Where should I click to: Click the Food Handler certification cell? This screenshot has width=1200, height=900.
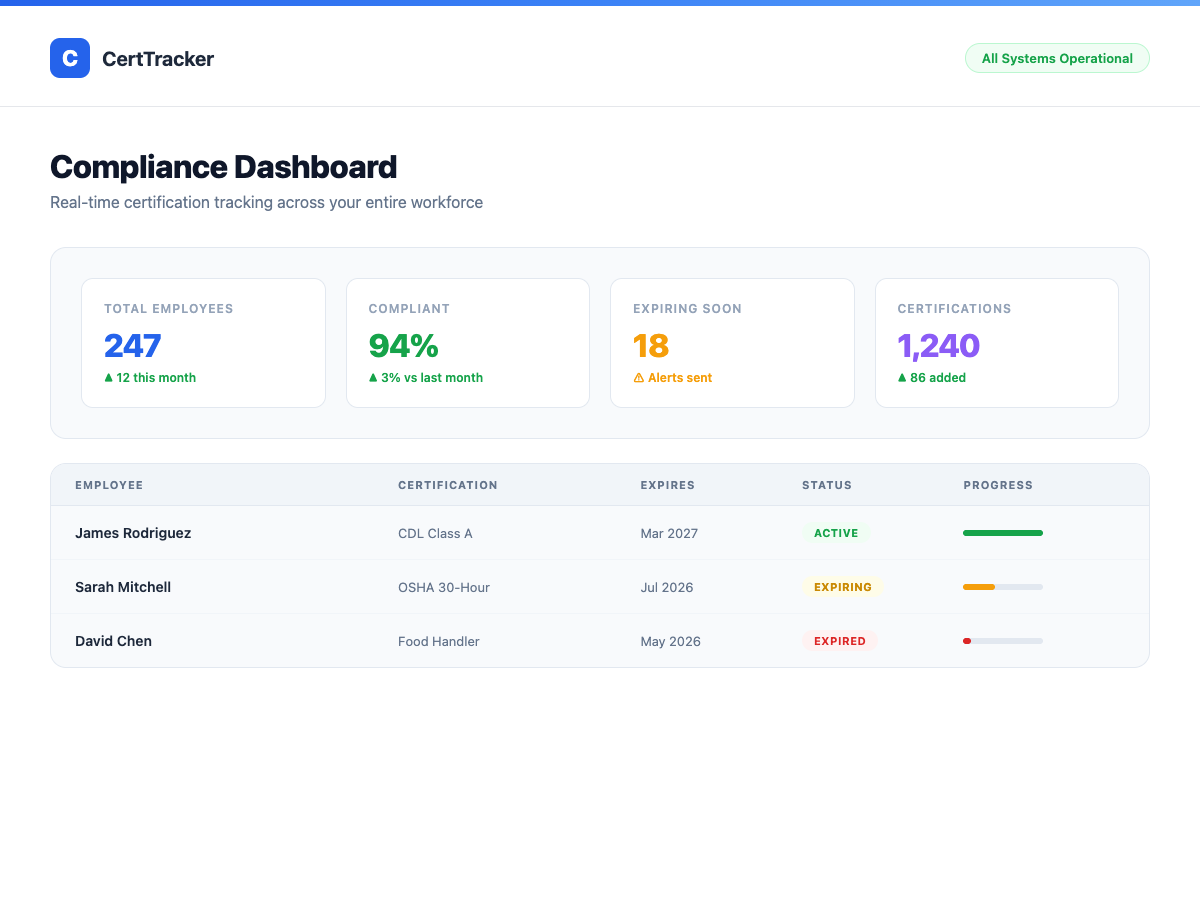click(439, 641)
